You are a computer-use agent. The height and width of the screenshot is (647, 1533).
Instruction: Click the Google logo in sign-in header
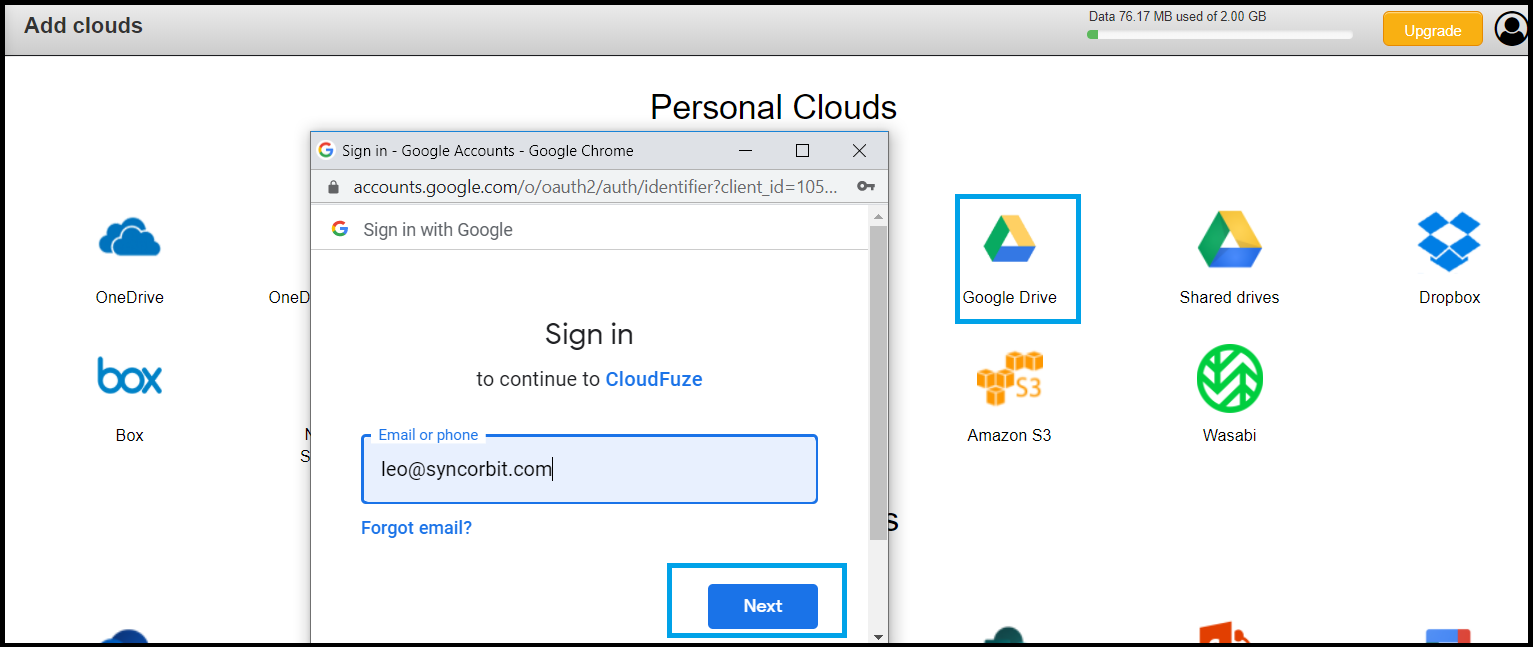pos(340,229)
